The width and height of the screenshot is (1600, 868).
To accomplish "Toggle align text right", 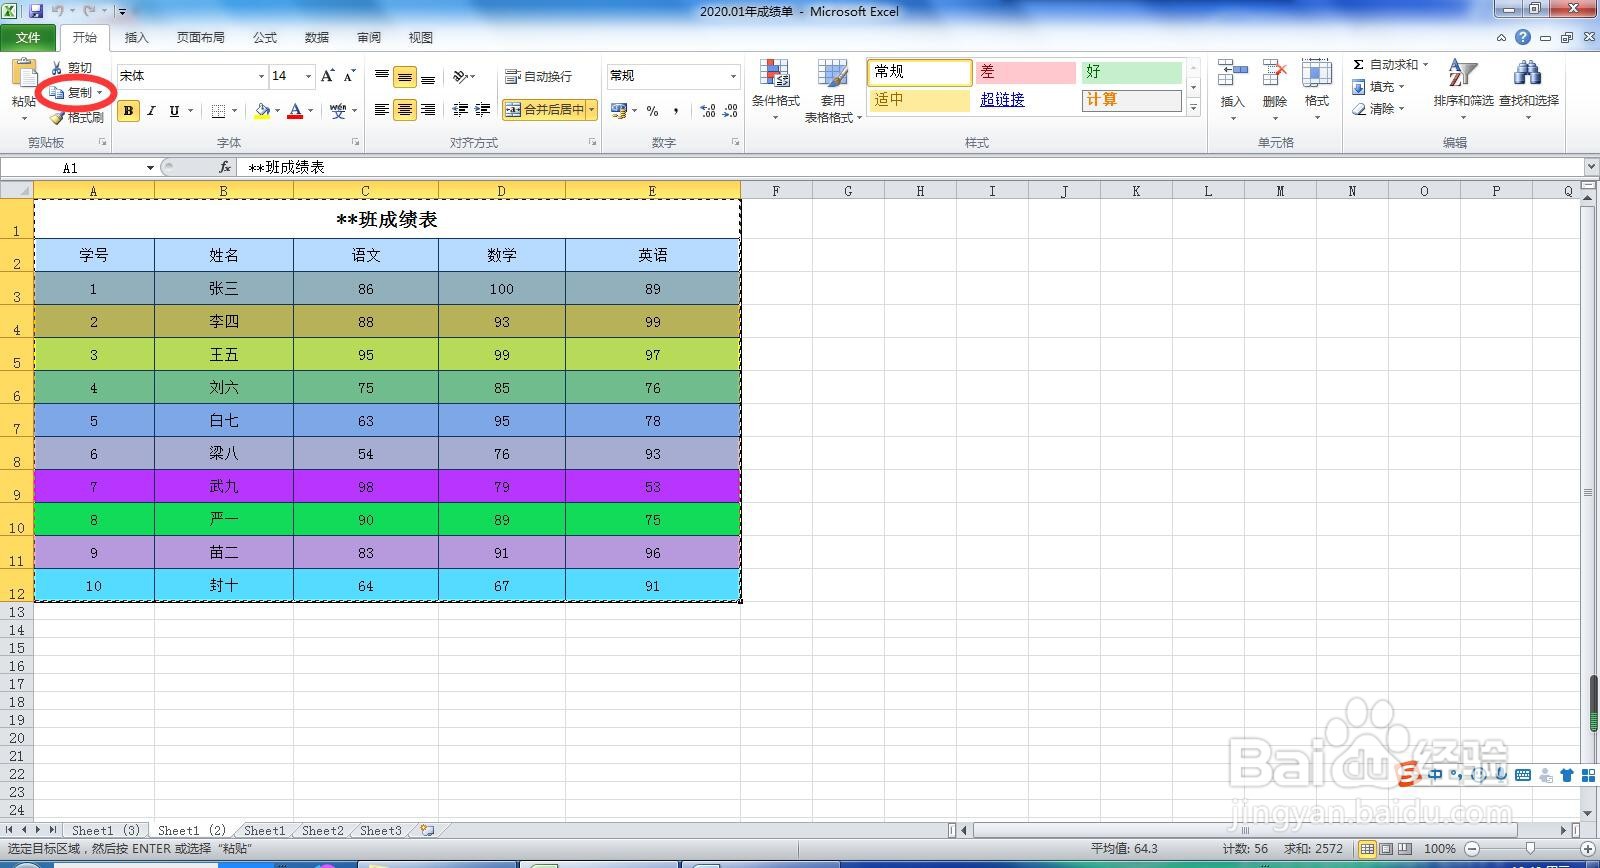I will [428, 110].
